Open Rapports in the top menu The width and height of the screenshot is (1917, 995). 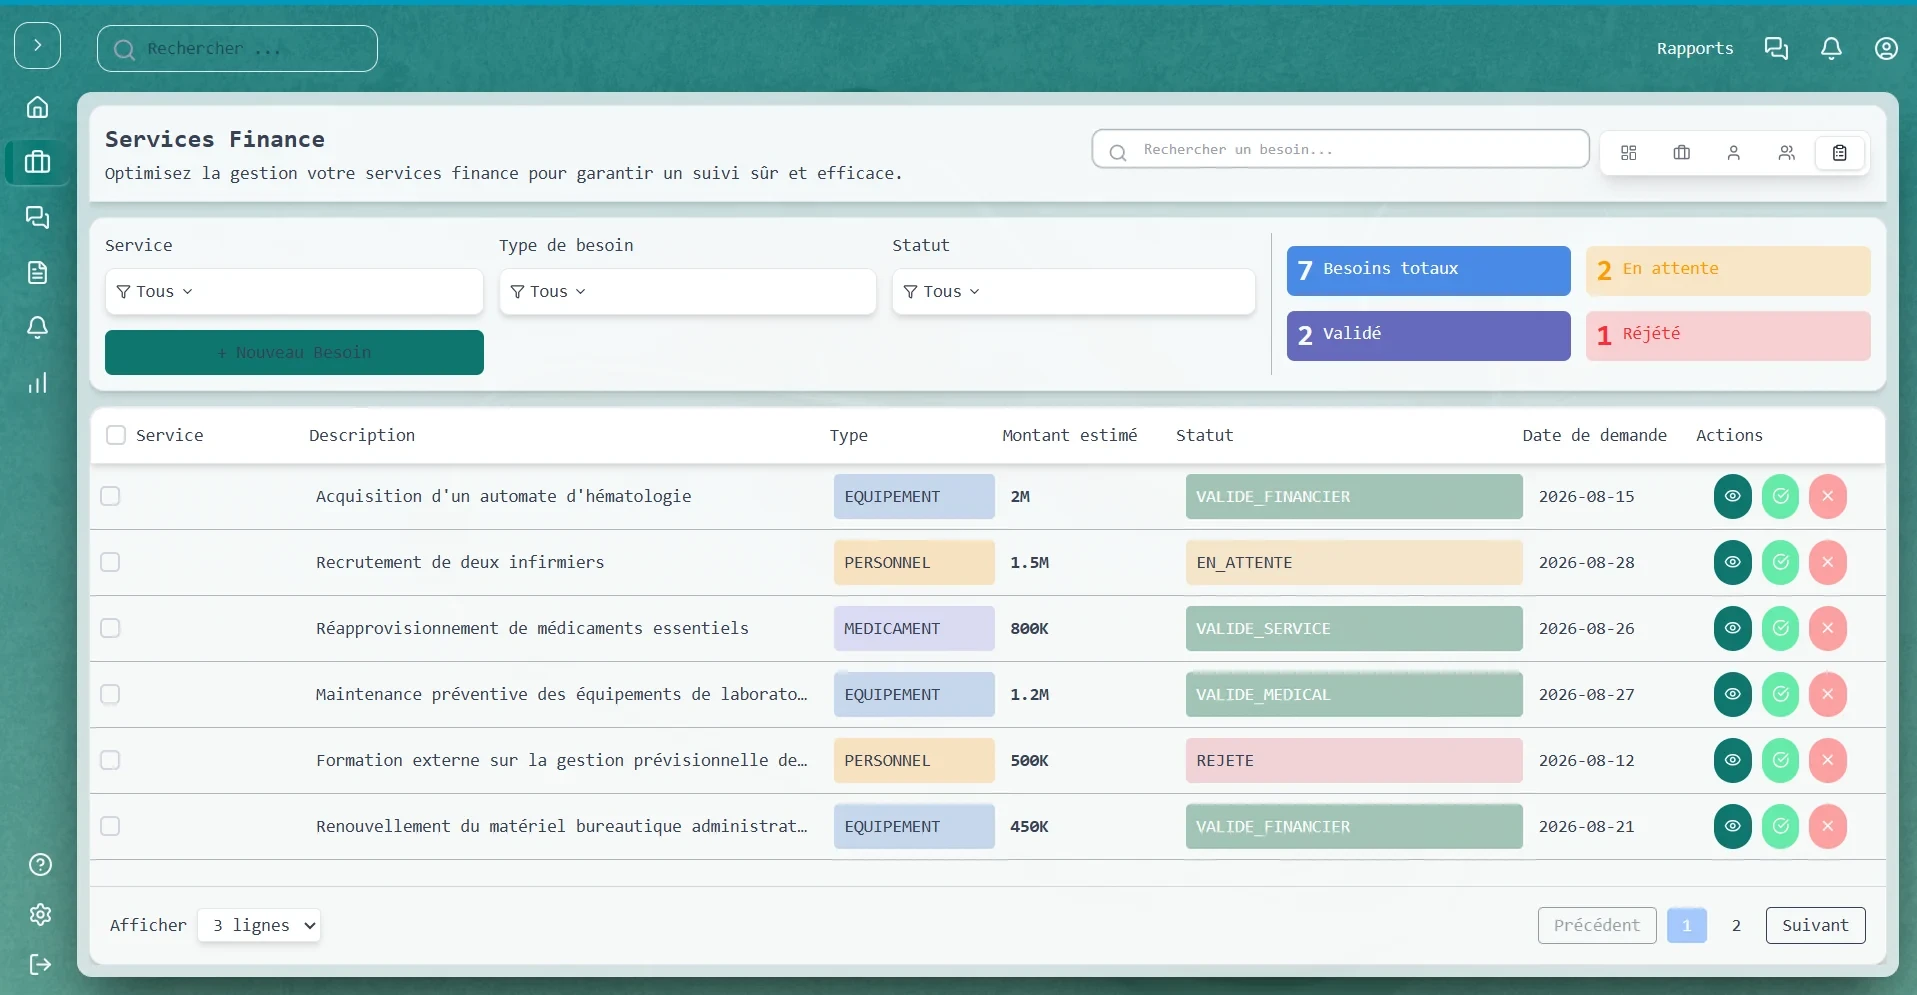pyautogui.click(x=1694, y=48)
